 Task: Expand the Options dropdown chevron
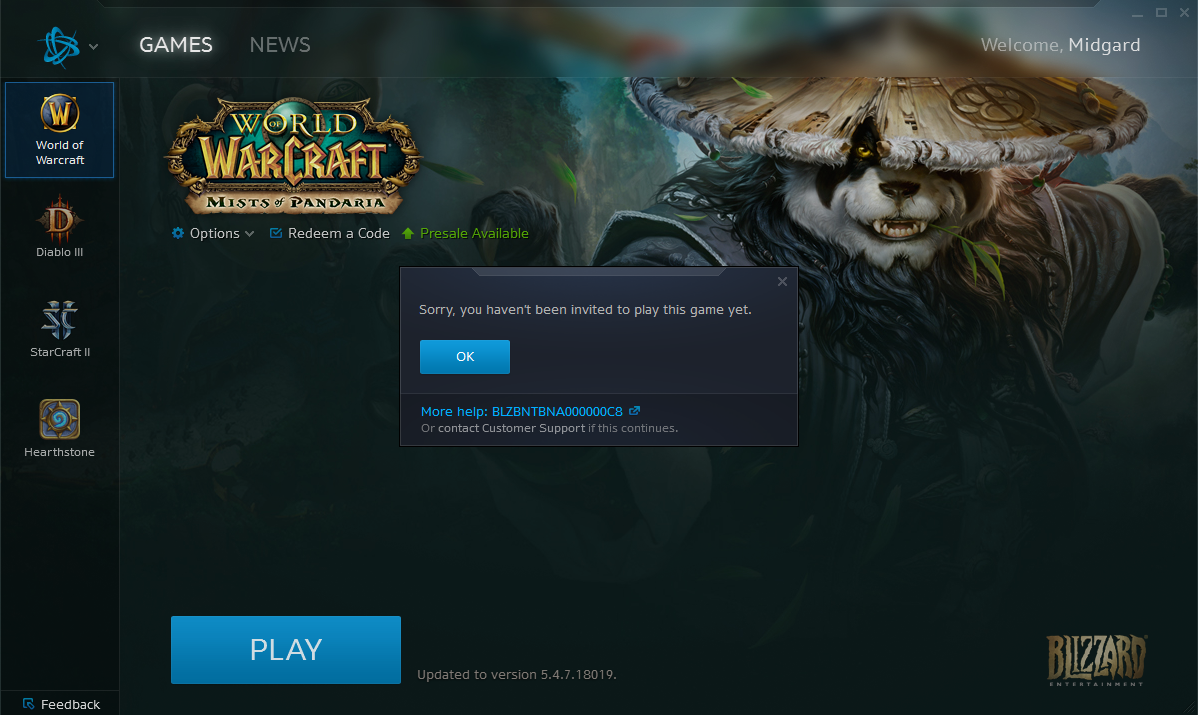[x=249, y=234]
